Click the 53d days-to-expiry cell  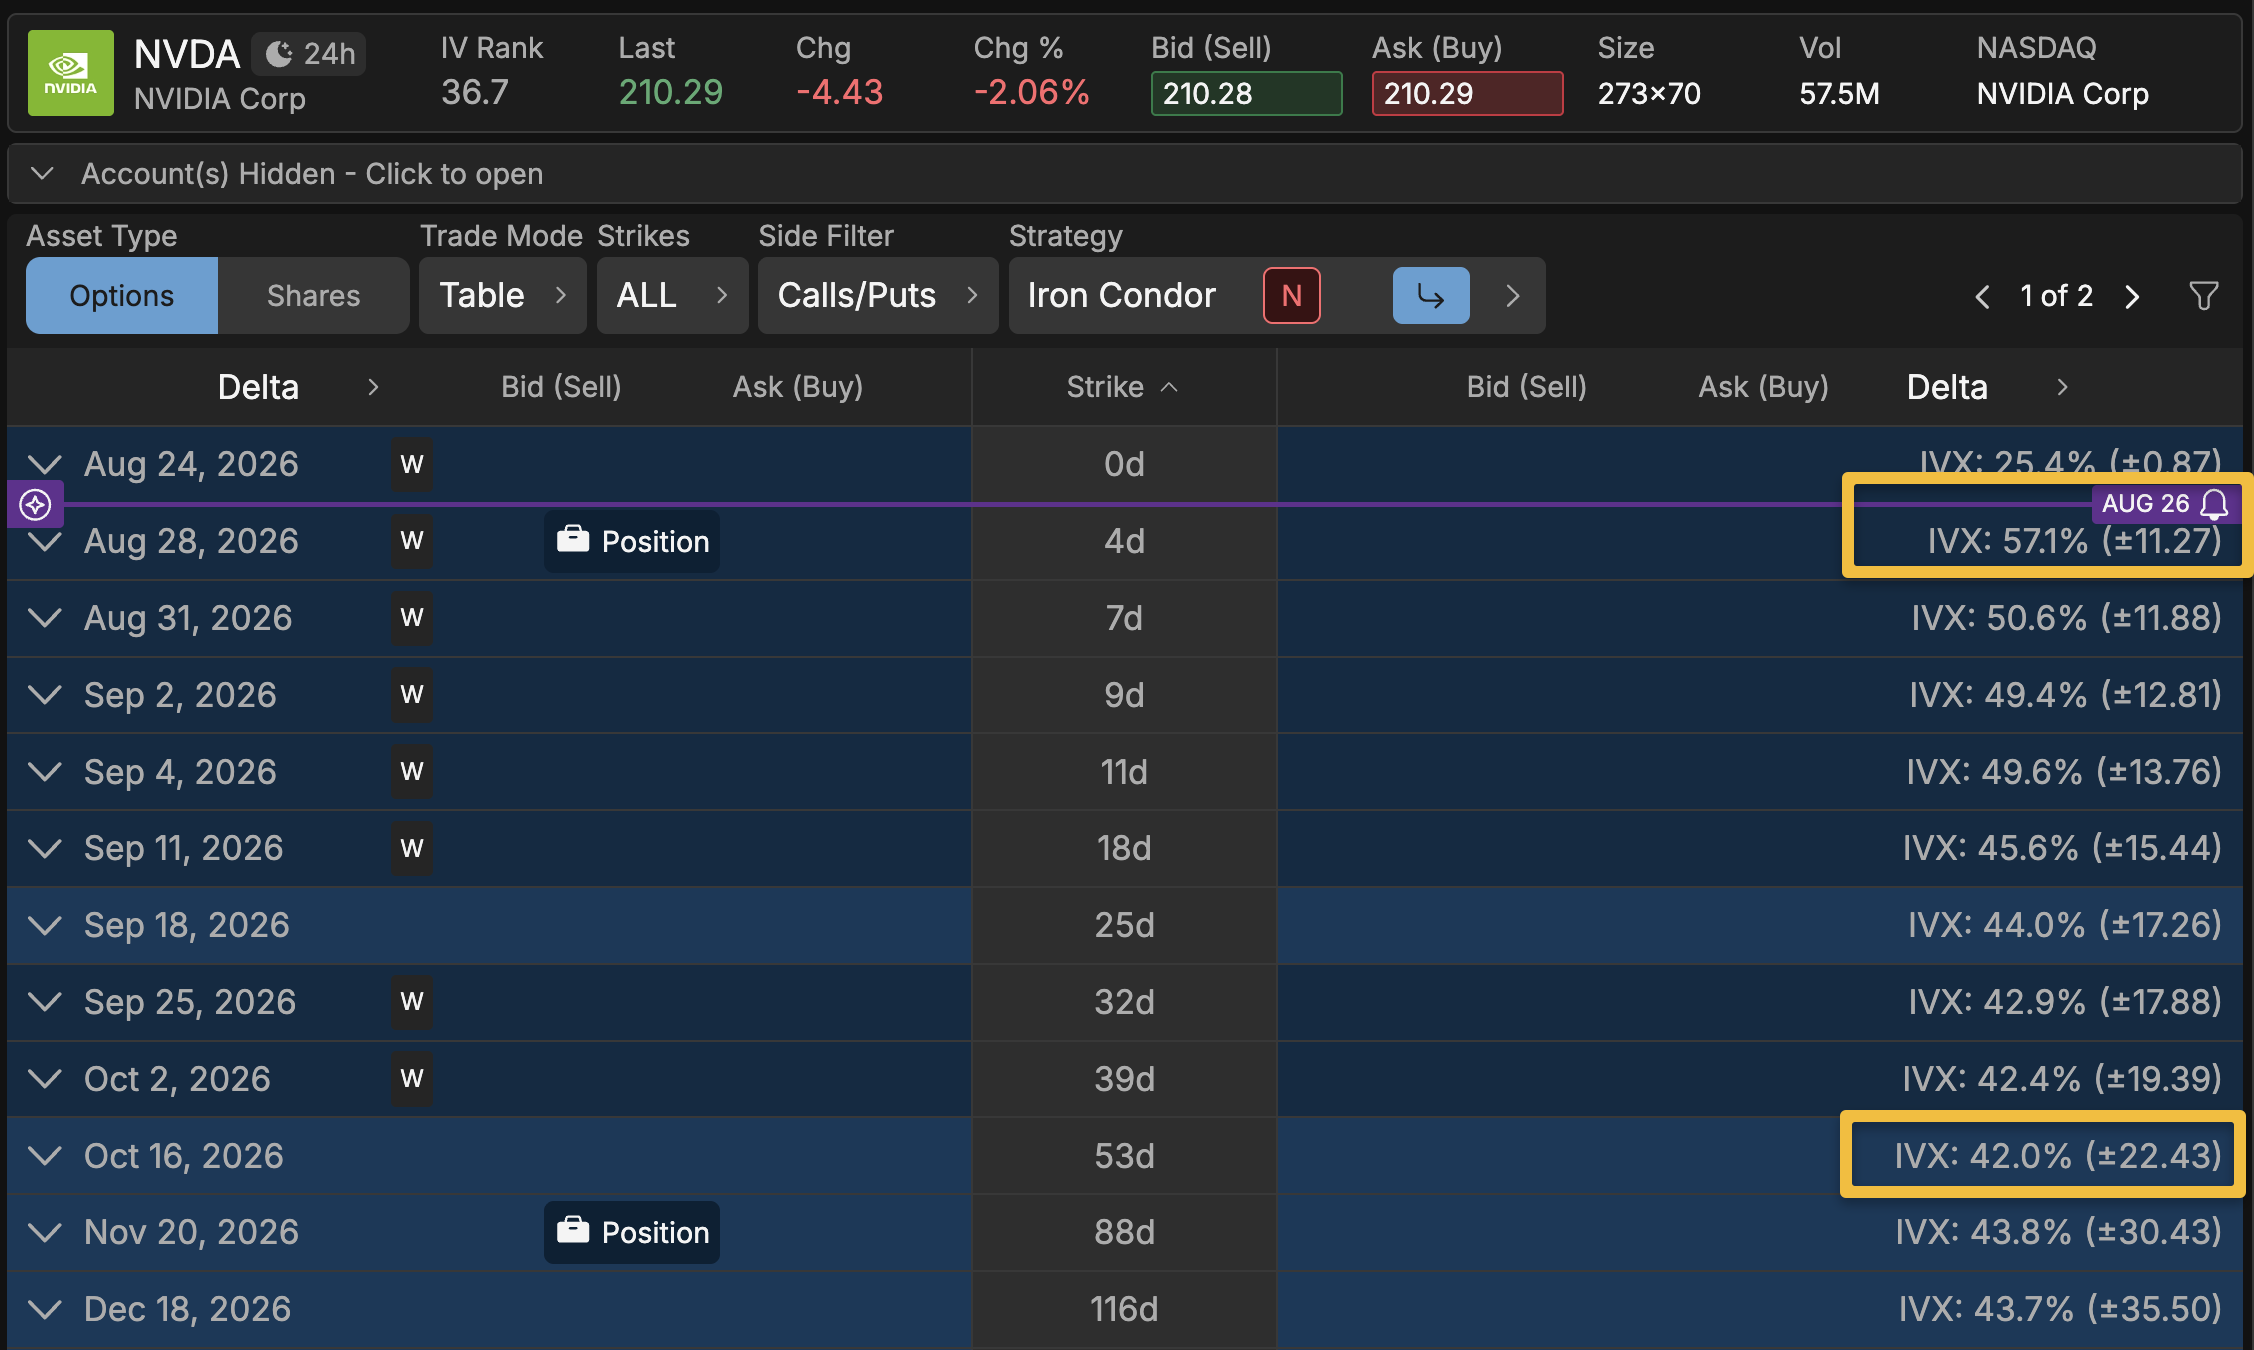[x=1124, y=1156]
